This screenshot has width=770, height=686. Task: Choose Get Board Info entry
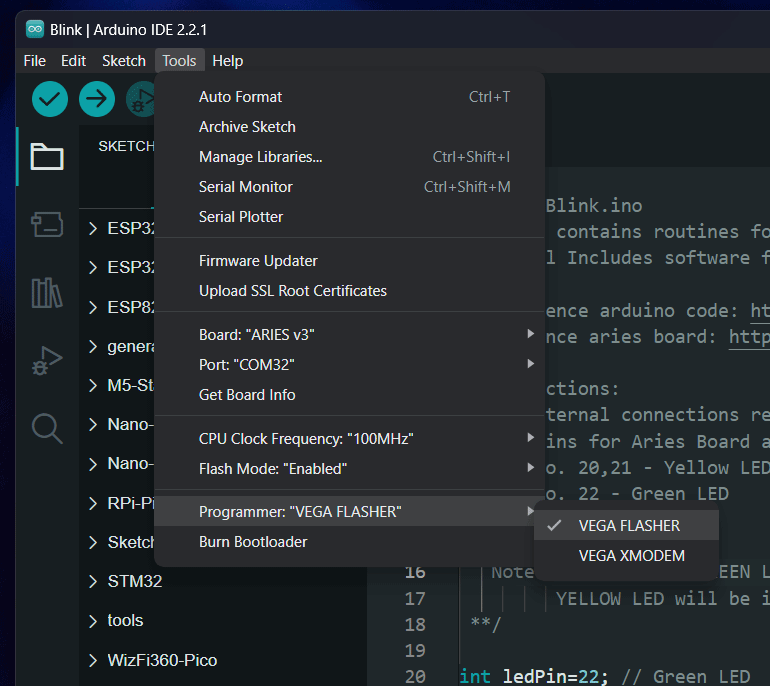point(350,395)
